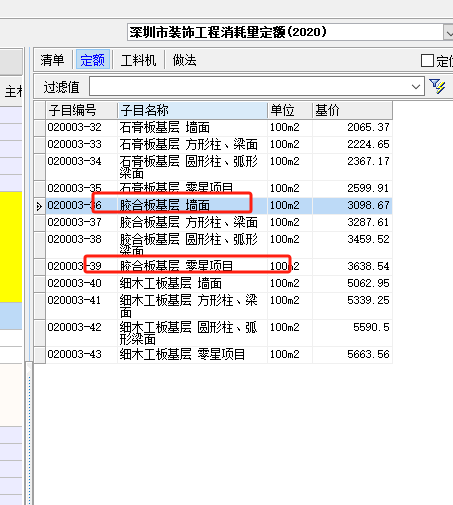Viewport: 453px width, 505px height.
Task: Switch to the 工料机 tab
Action: 138,60
